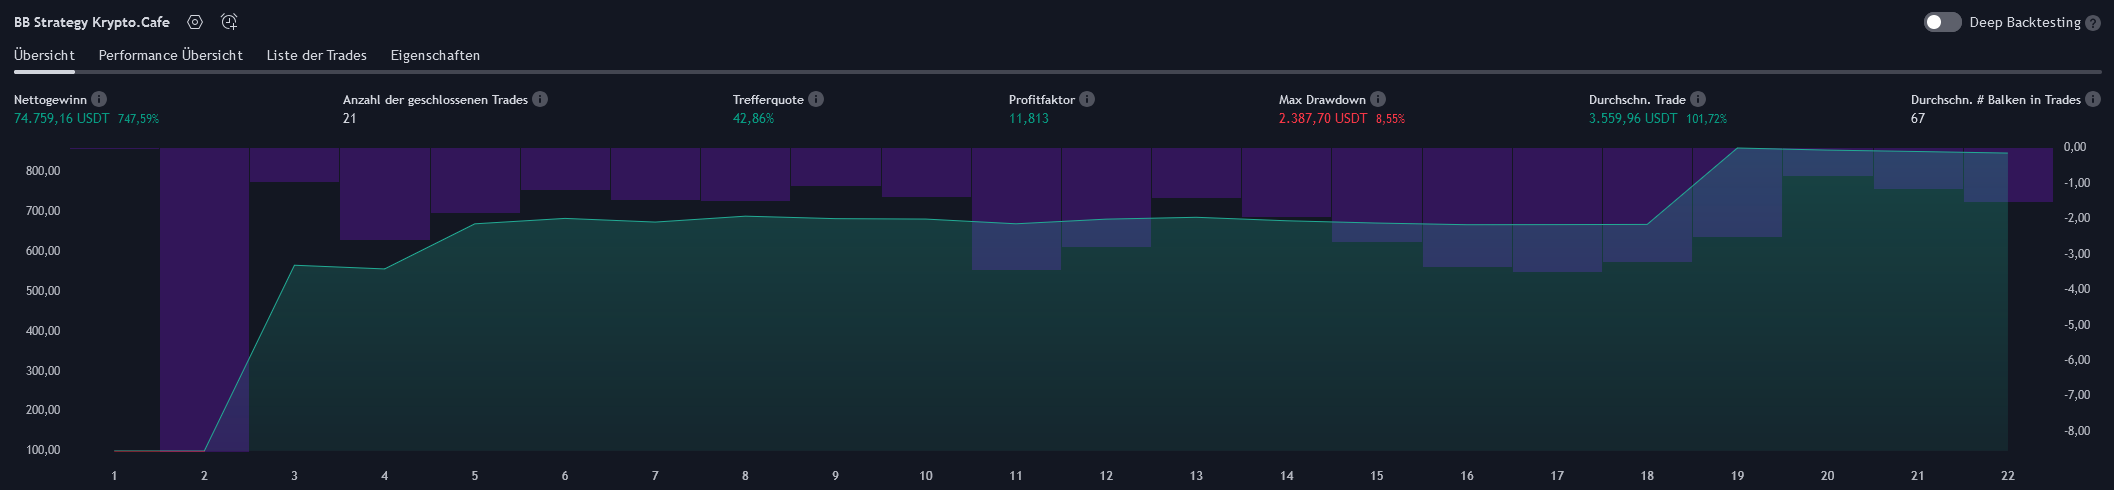2114x490 pixels.
Task: Click trade number 2 on chart axis
Action: click(x=204, y=476)
